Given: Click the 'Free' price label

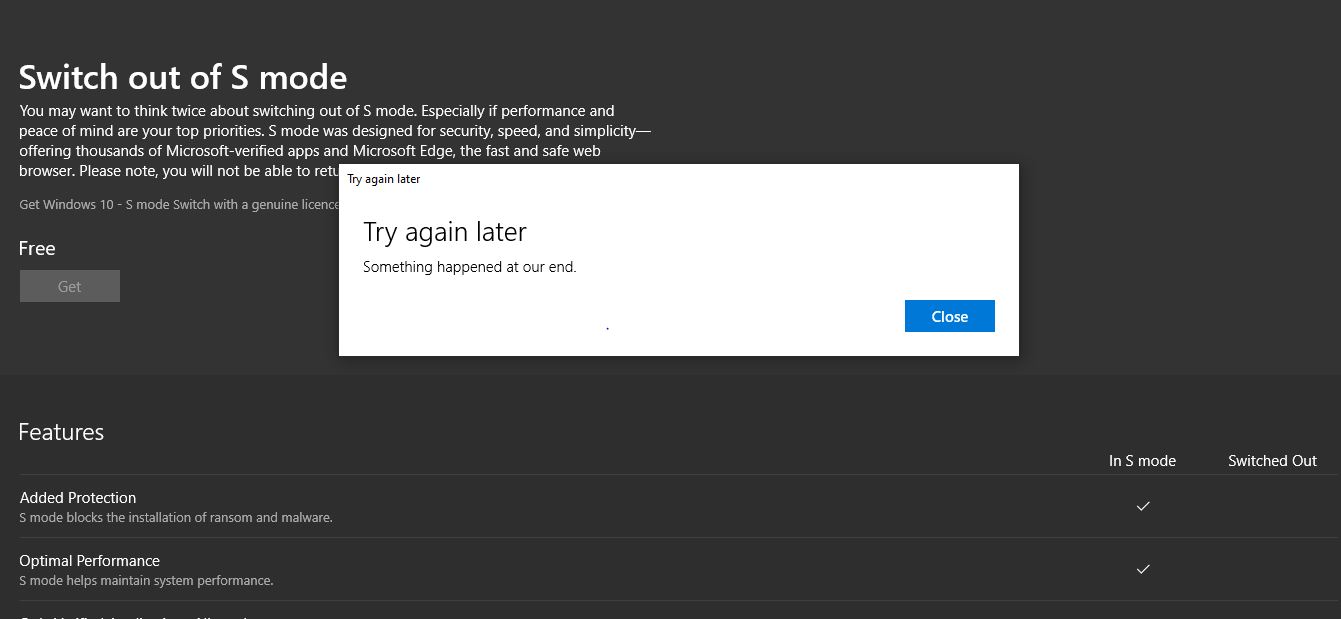Looking at the screenshot, I should [37, 248].
